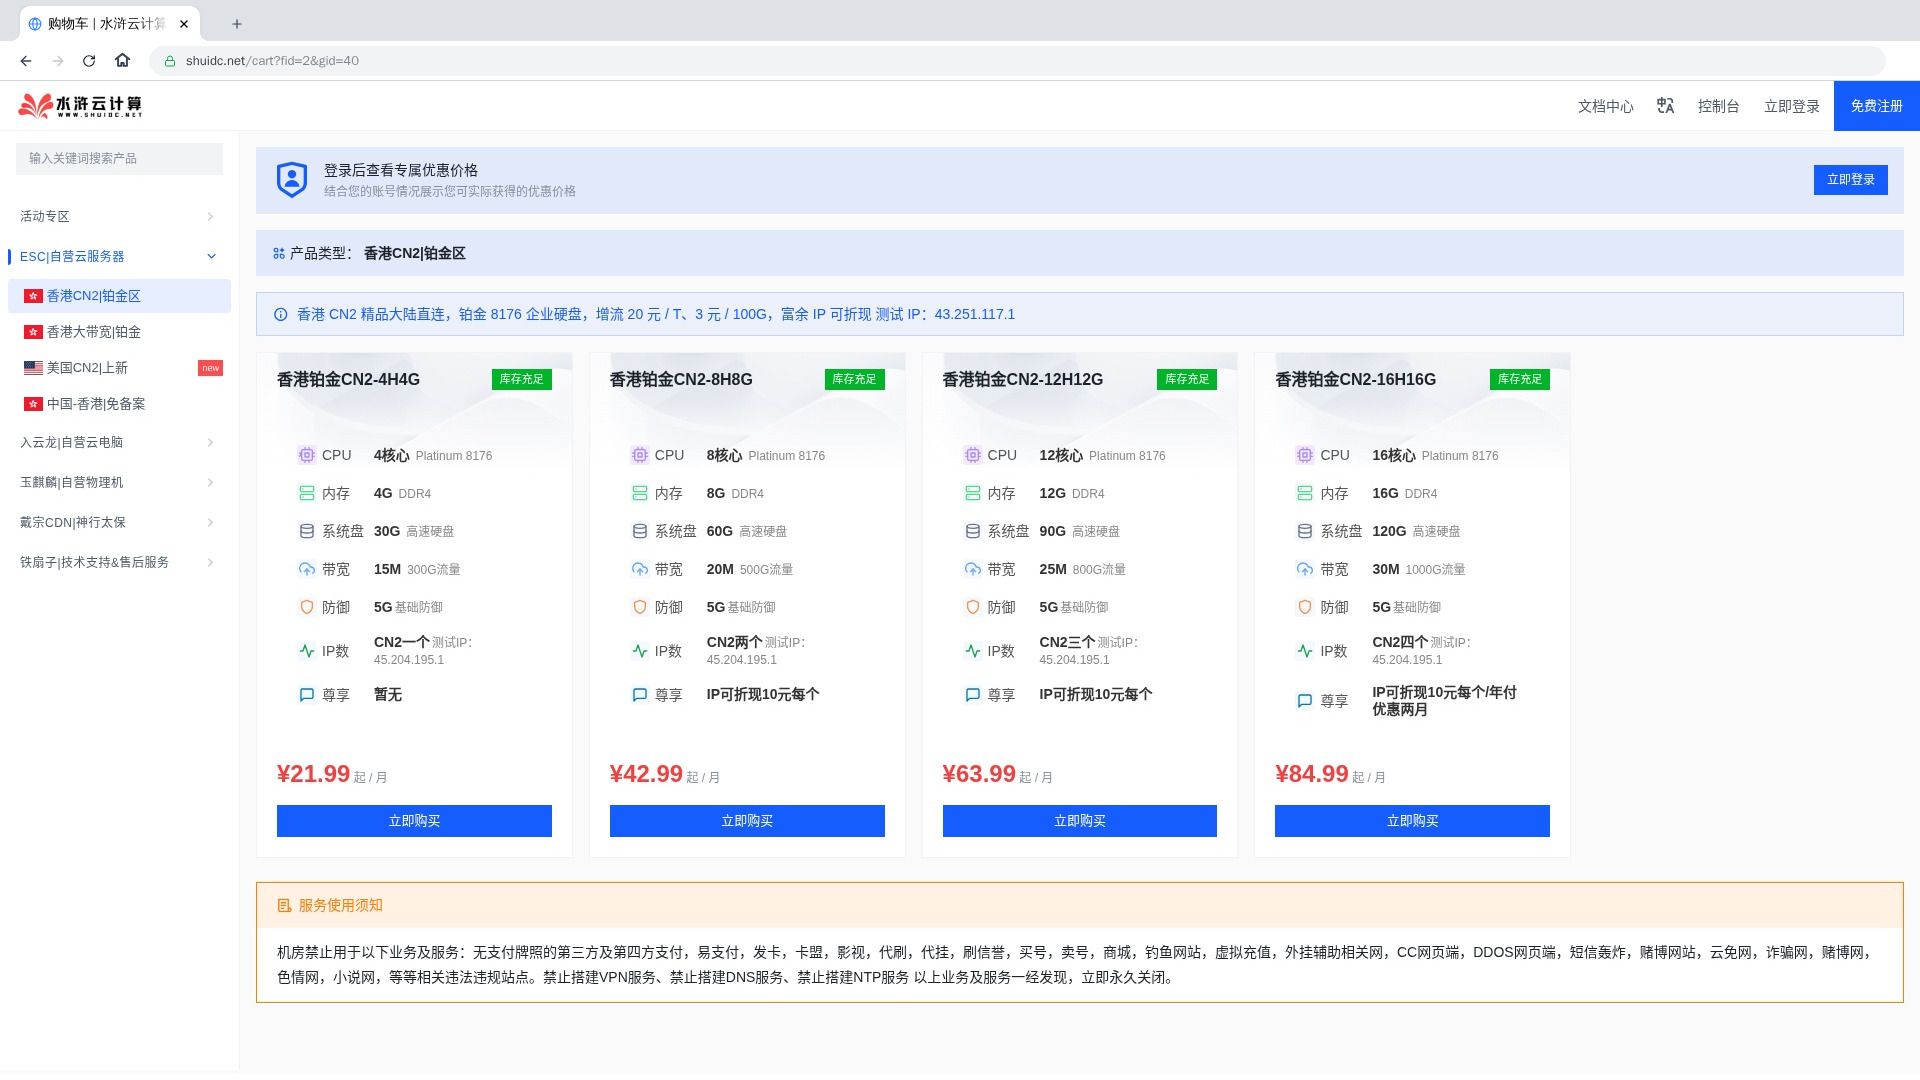Click the new badge next to 美国CN2

(x=210, y=368)
